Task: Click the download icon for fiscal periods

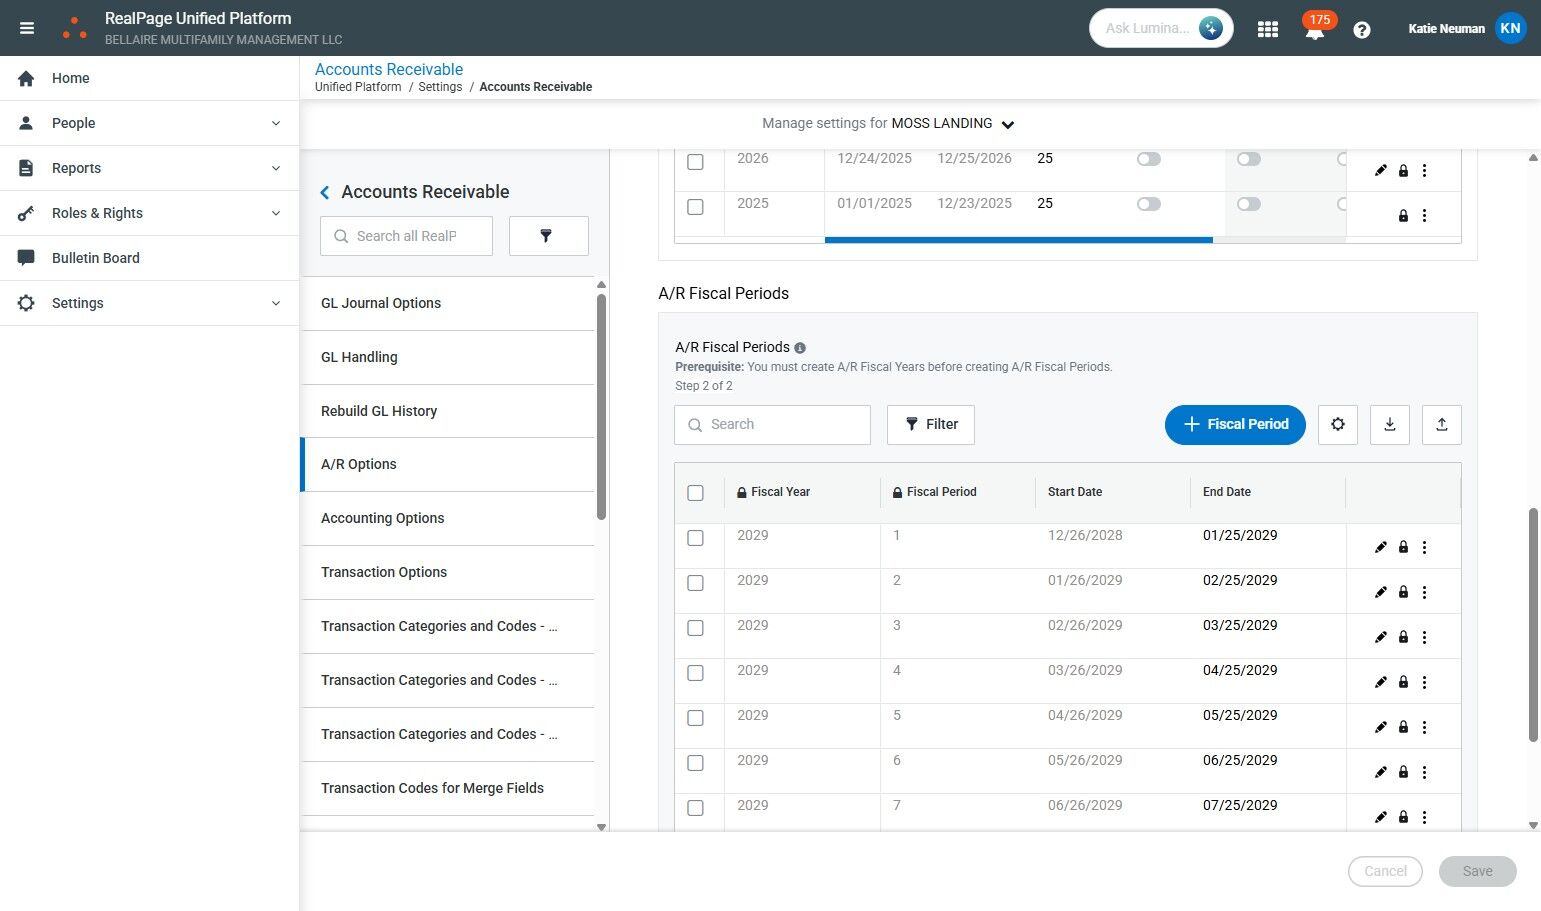Action: click(1389, 424)
